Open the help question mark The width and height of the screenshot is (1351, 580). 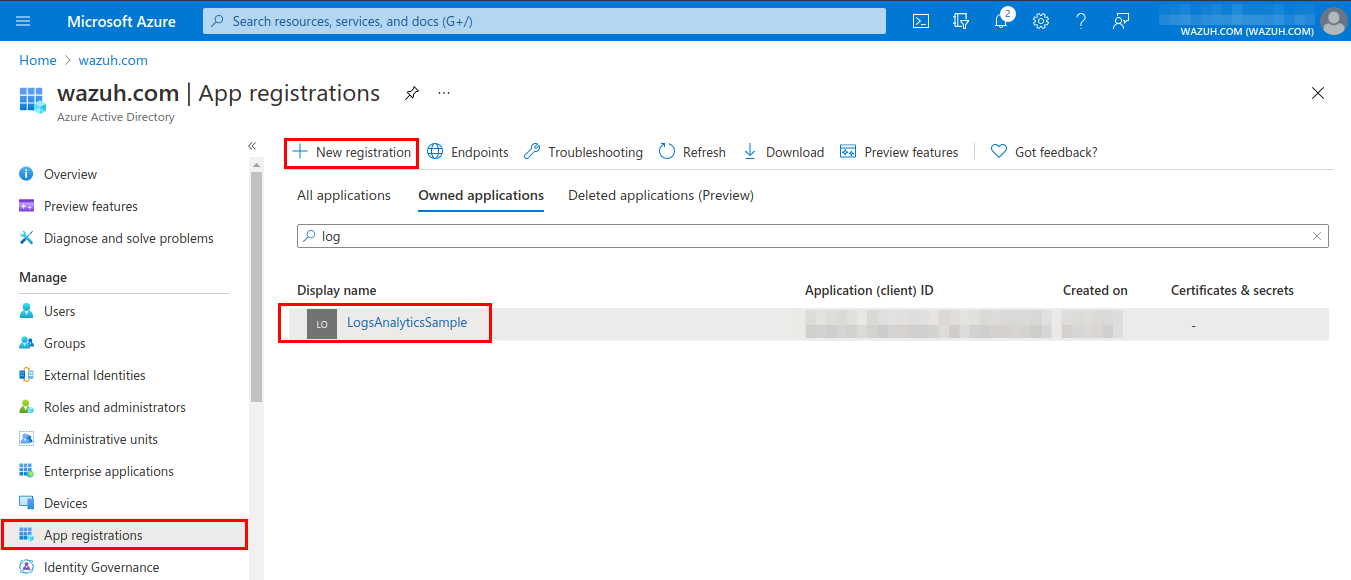tap(1081, 21)
